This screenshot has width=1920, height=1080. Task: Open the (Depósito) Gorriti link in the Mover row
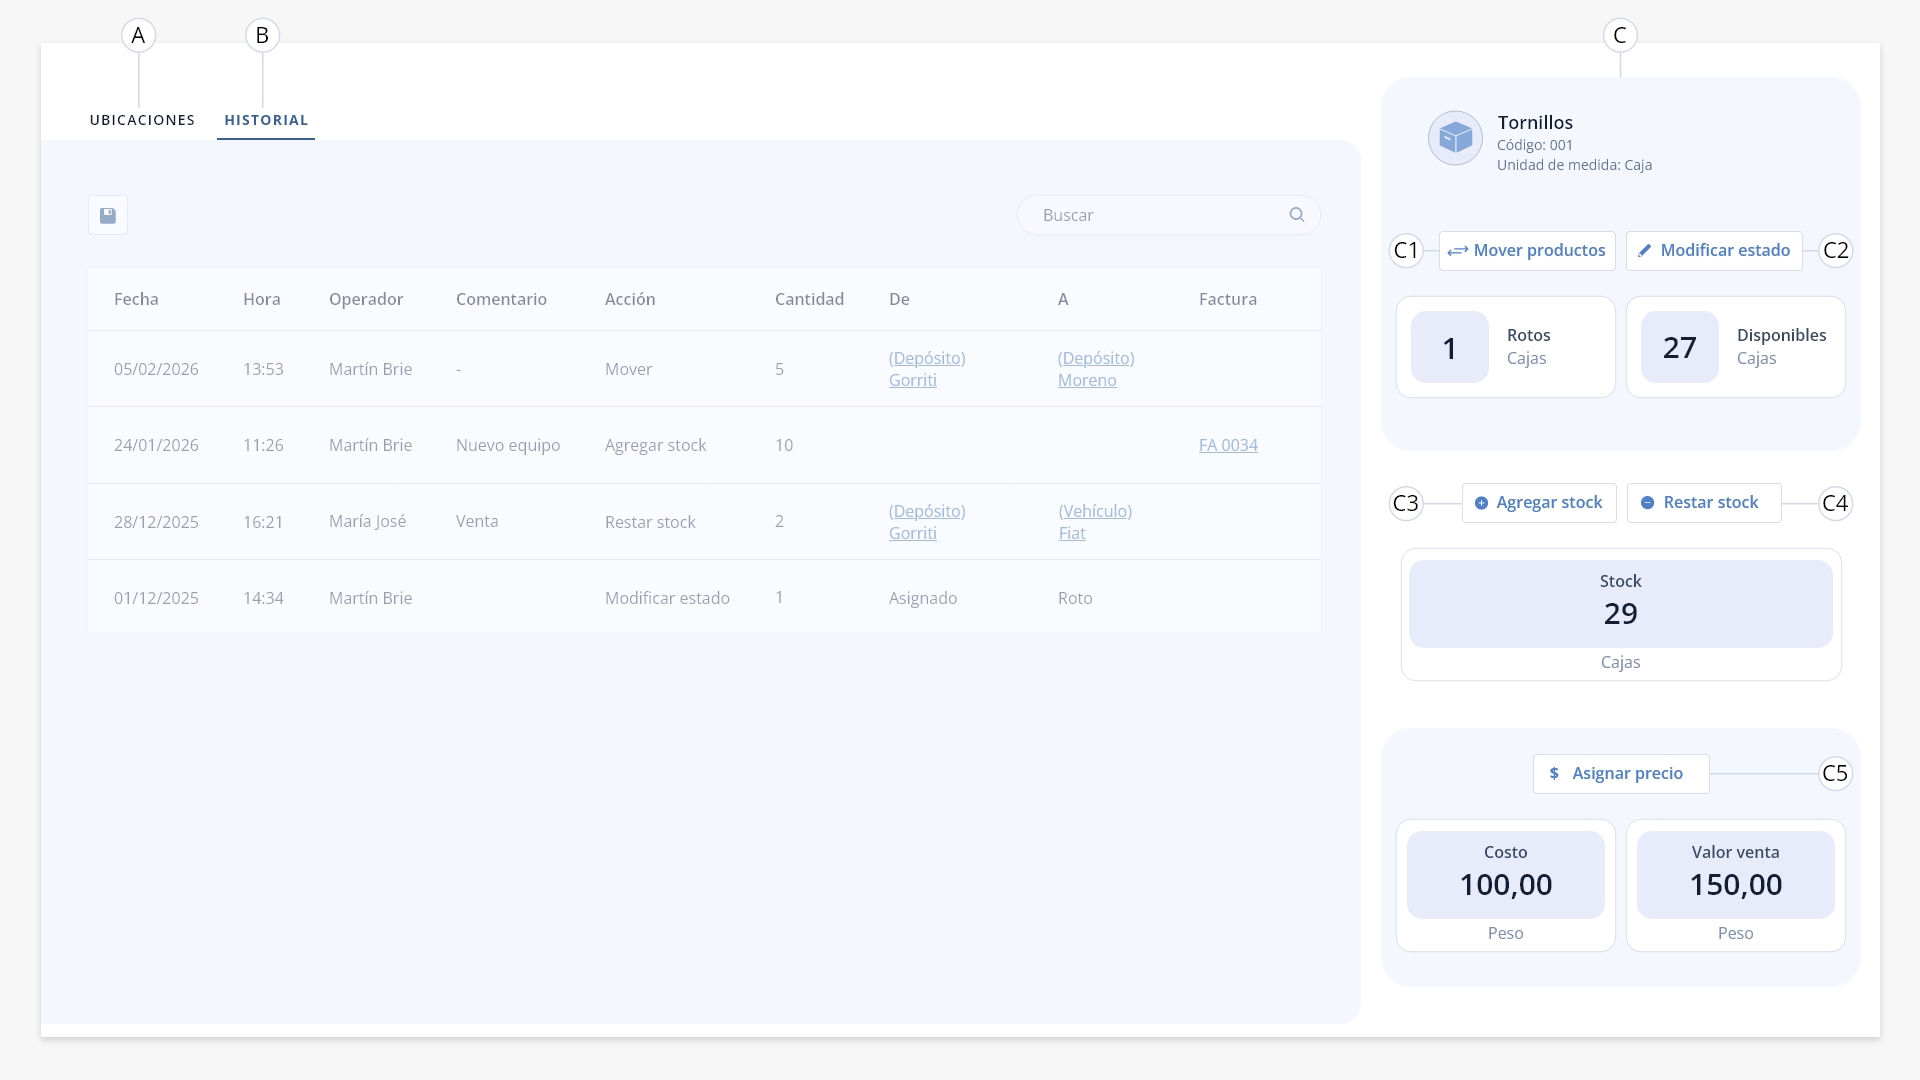[927, 369]
